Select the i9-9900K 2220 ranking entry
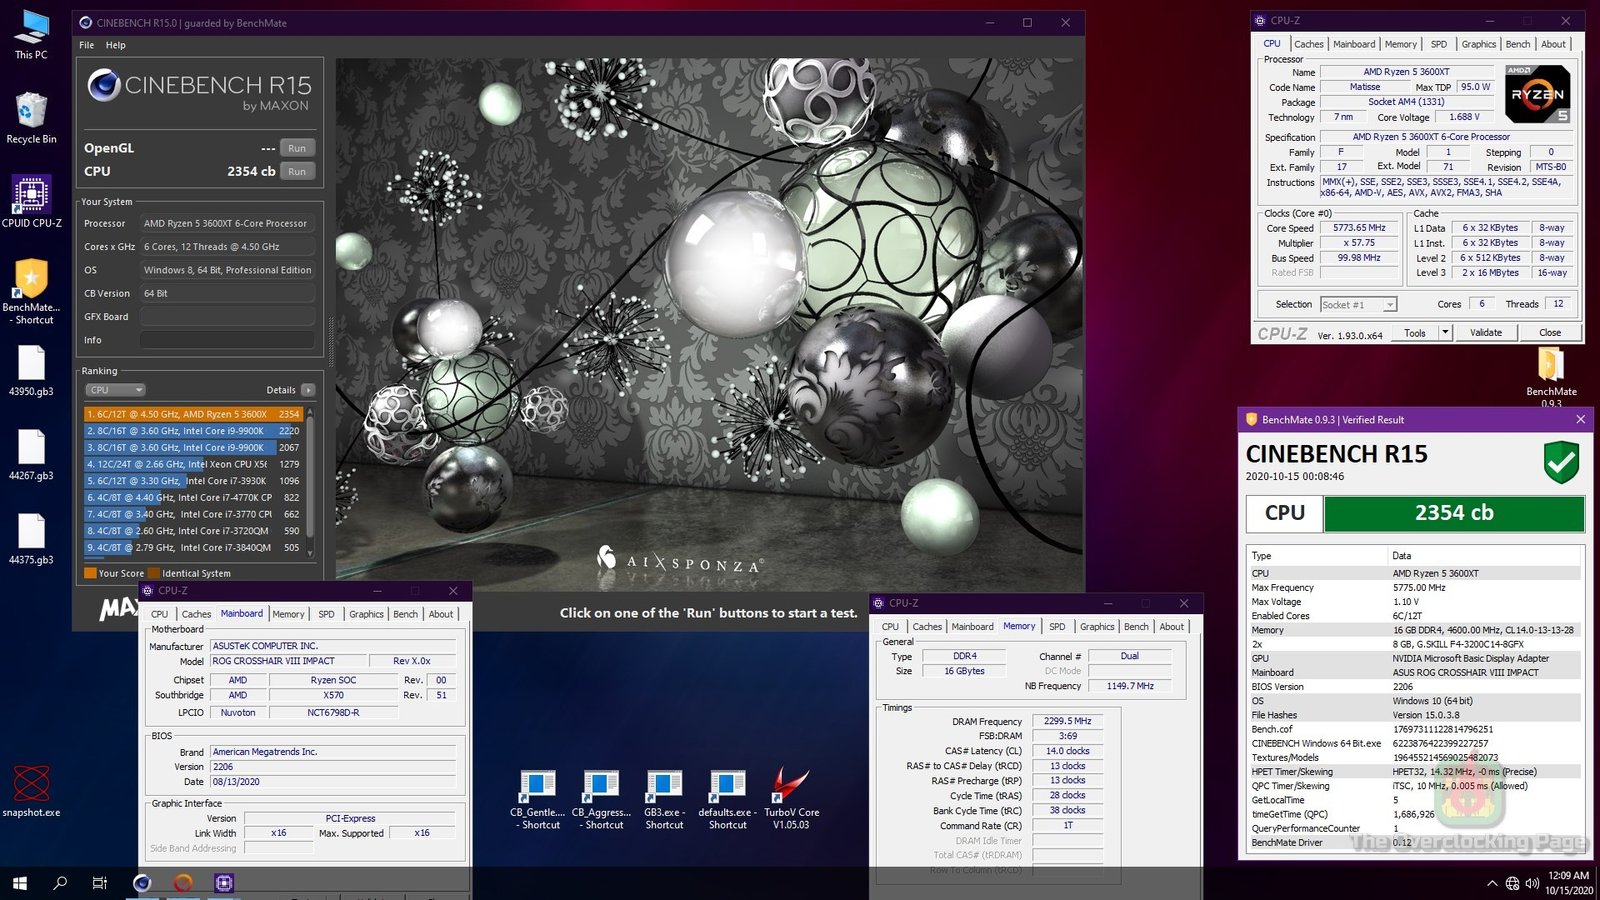 192,431
